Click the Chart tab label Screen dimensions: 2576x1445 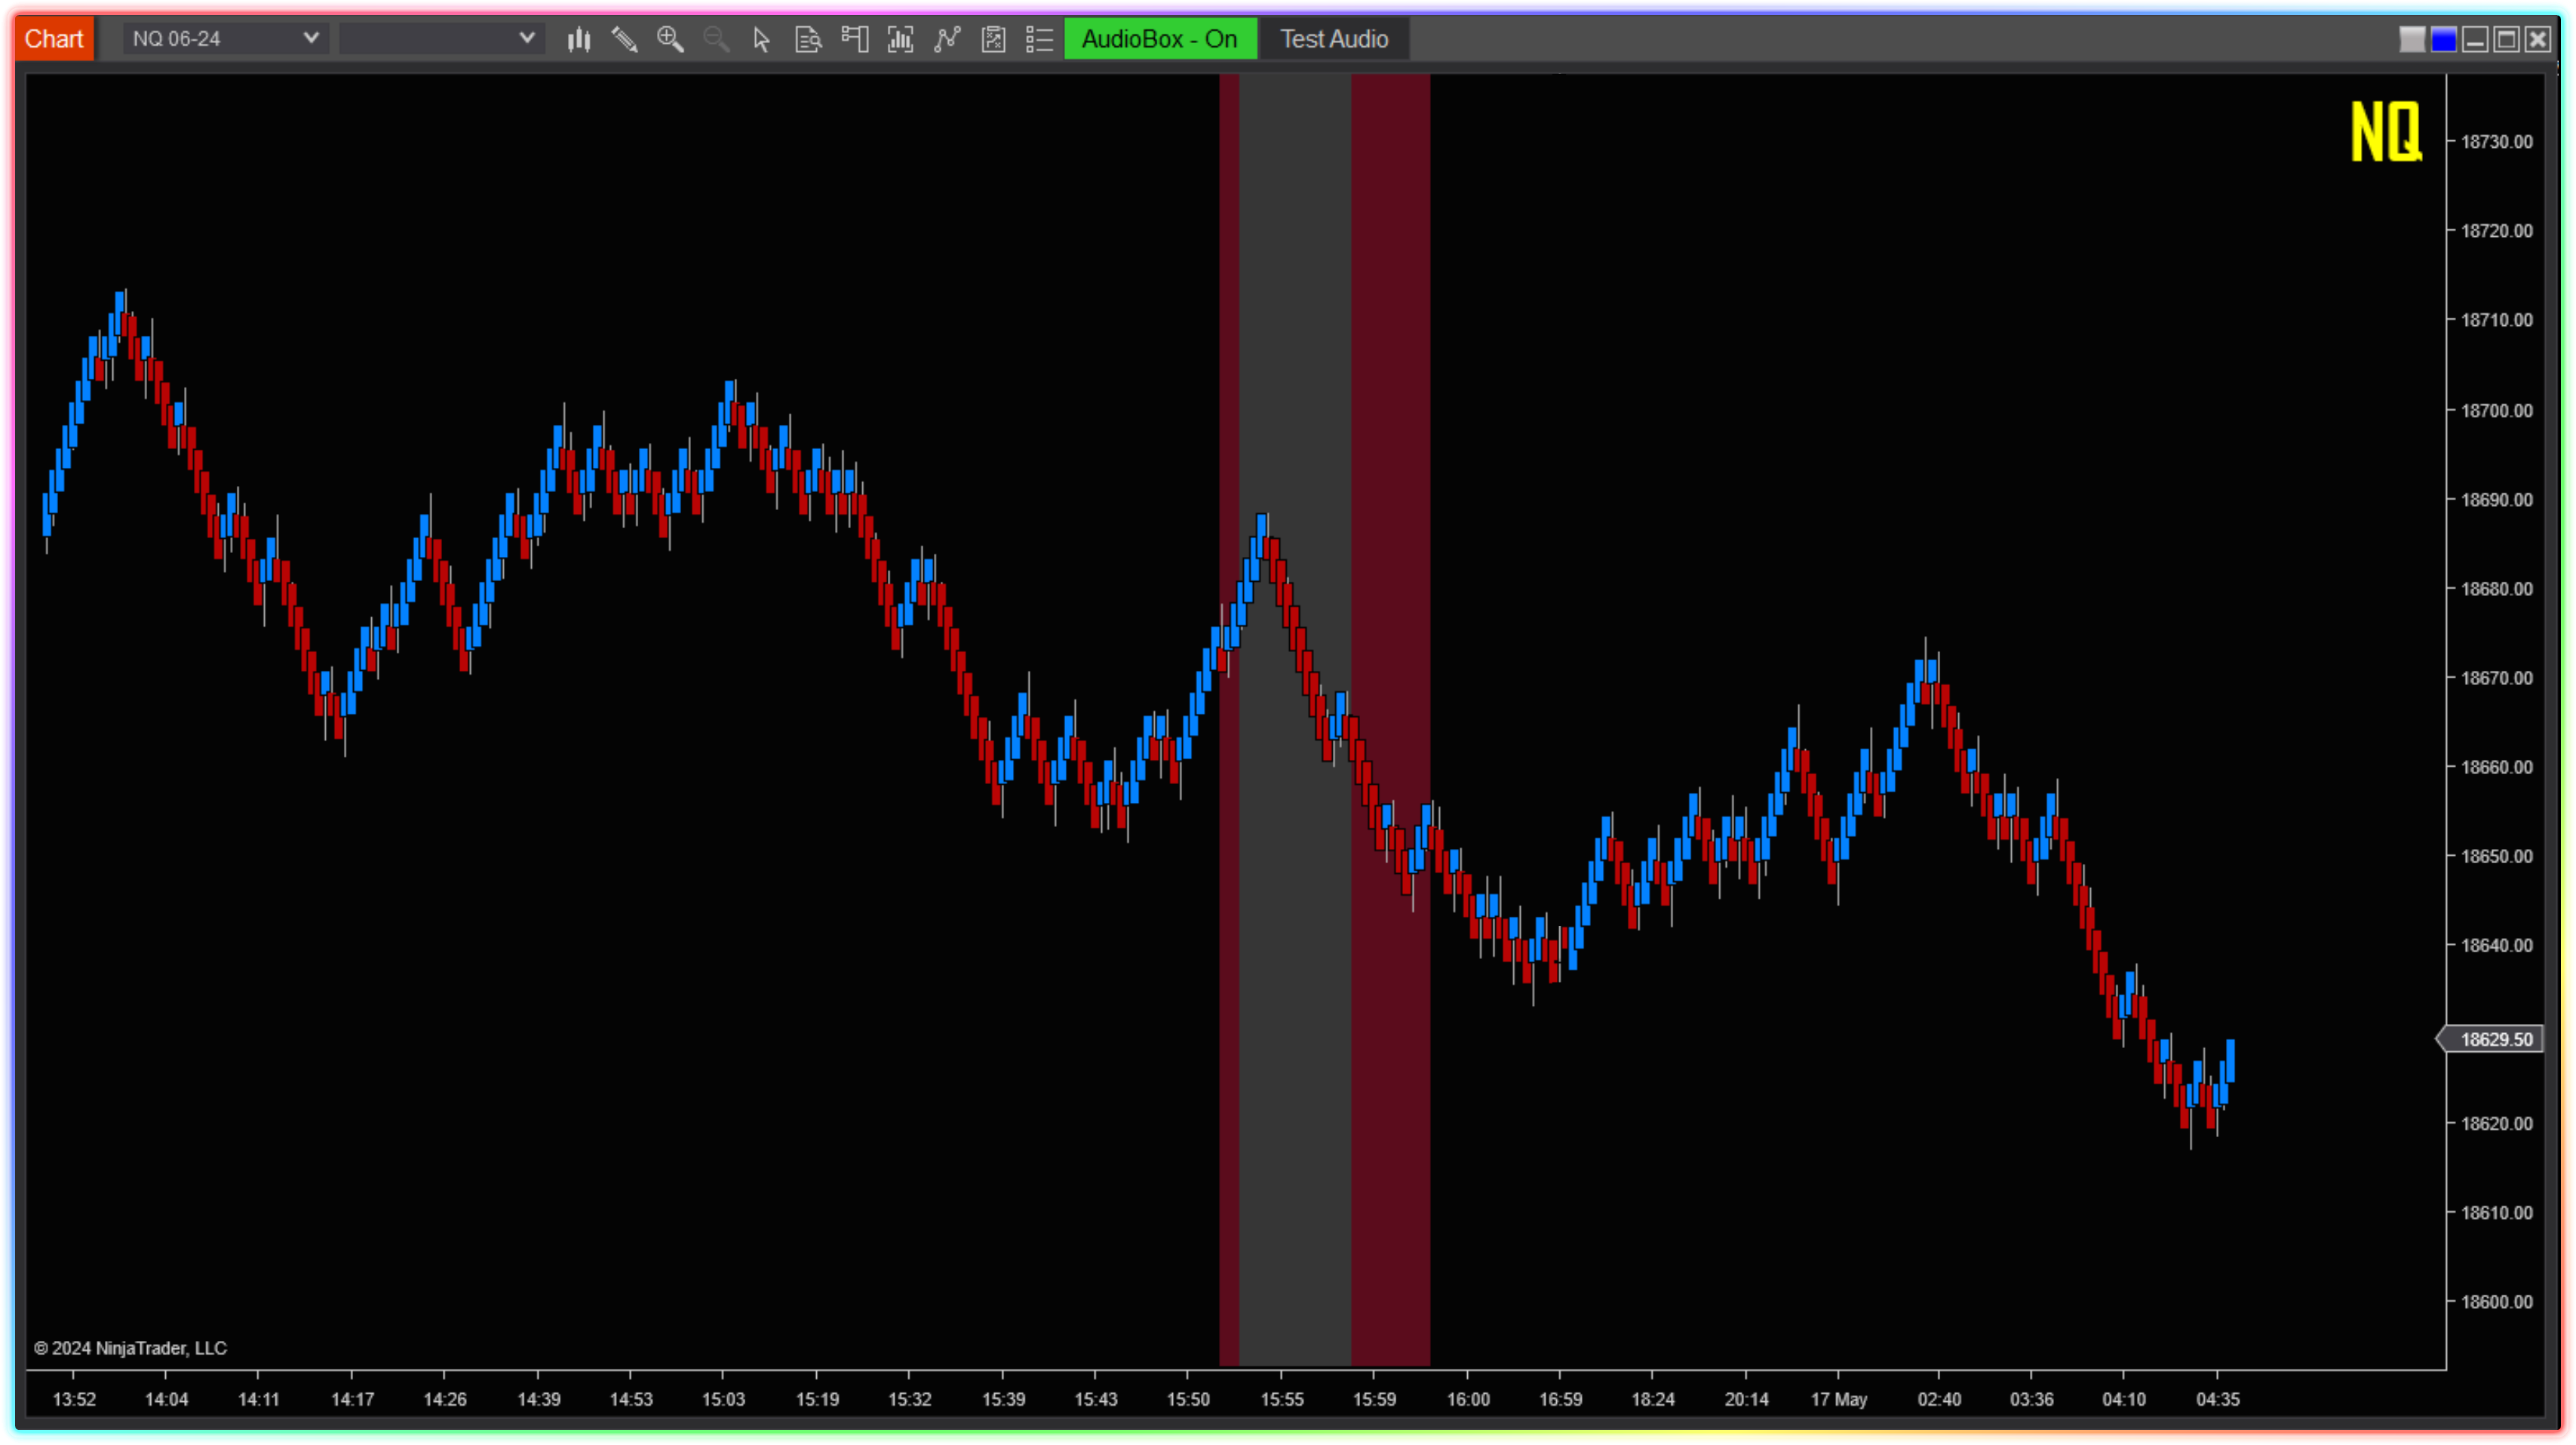(54, 39)
